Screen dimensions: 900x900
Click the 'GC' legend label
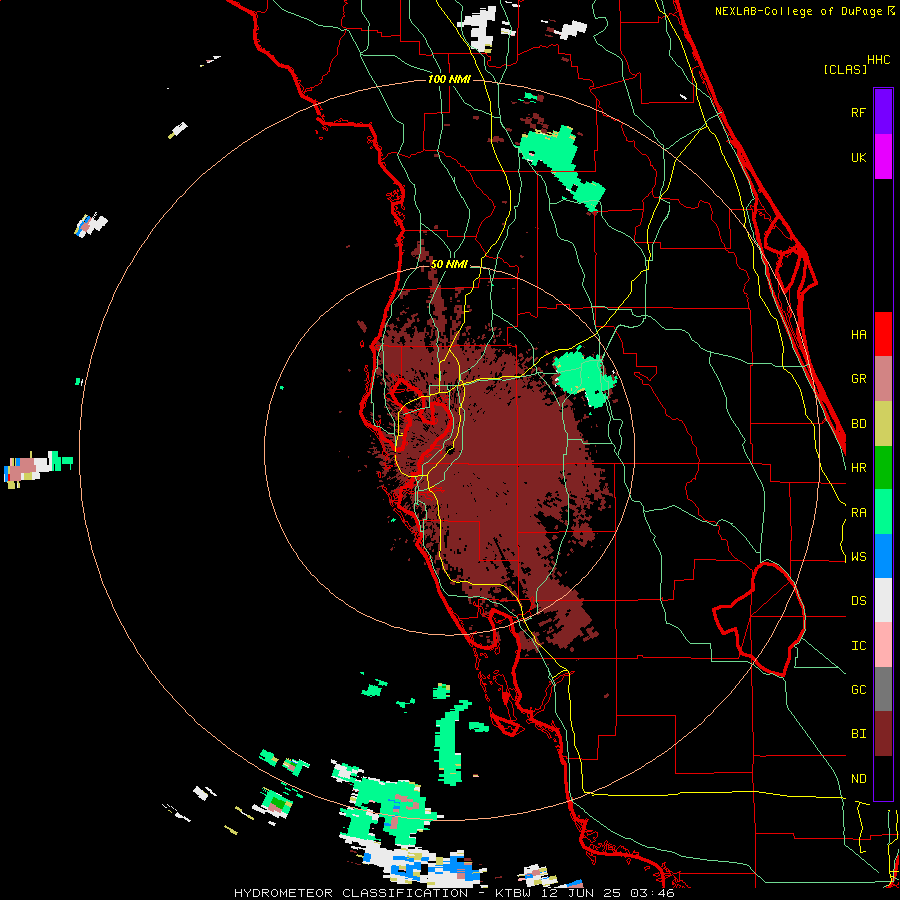tap(858, 690)
